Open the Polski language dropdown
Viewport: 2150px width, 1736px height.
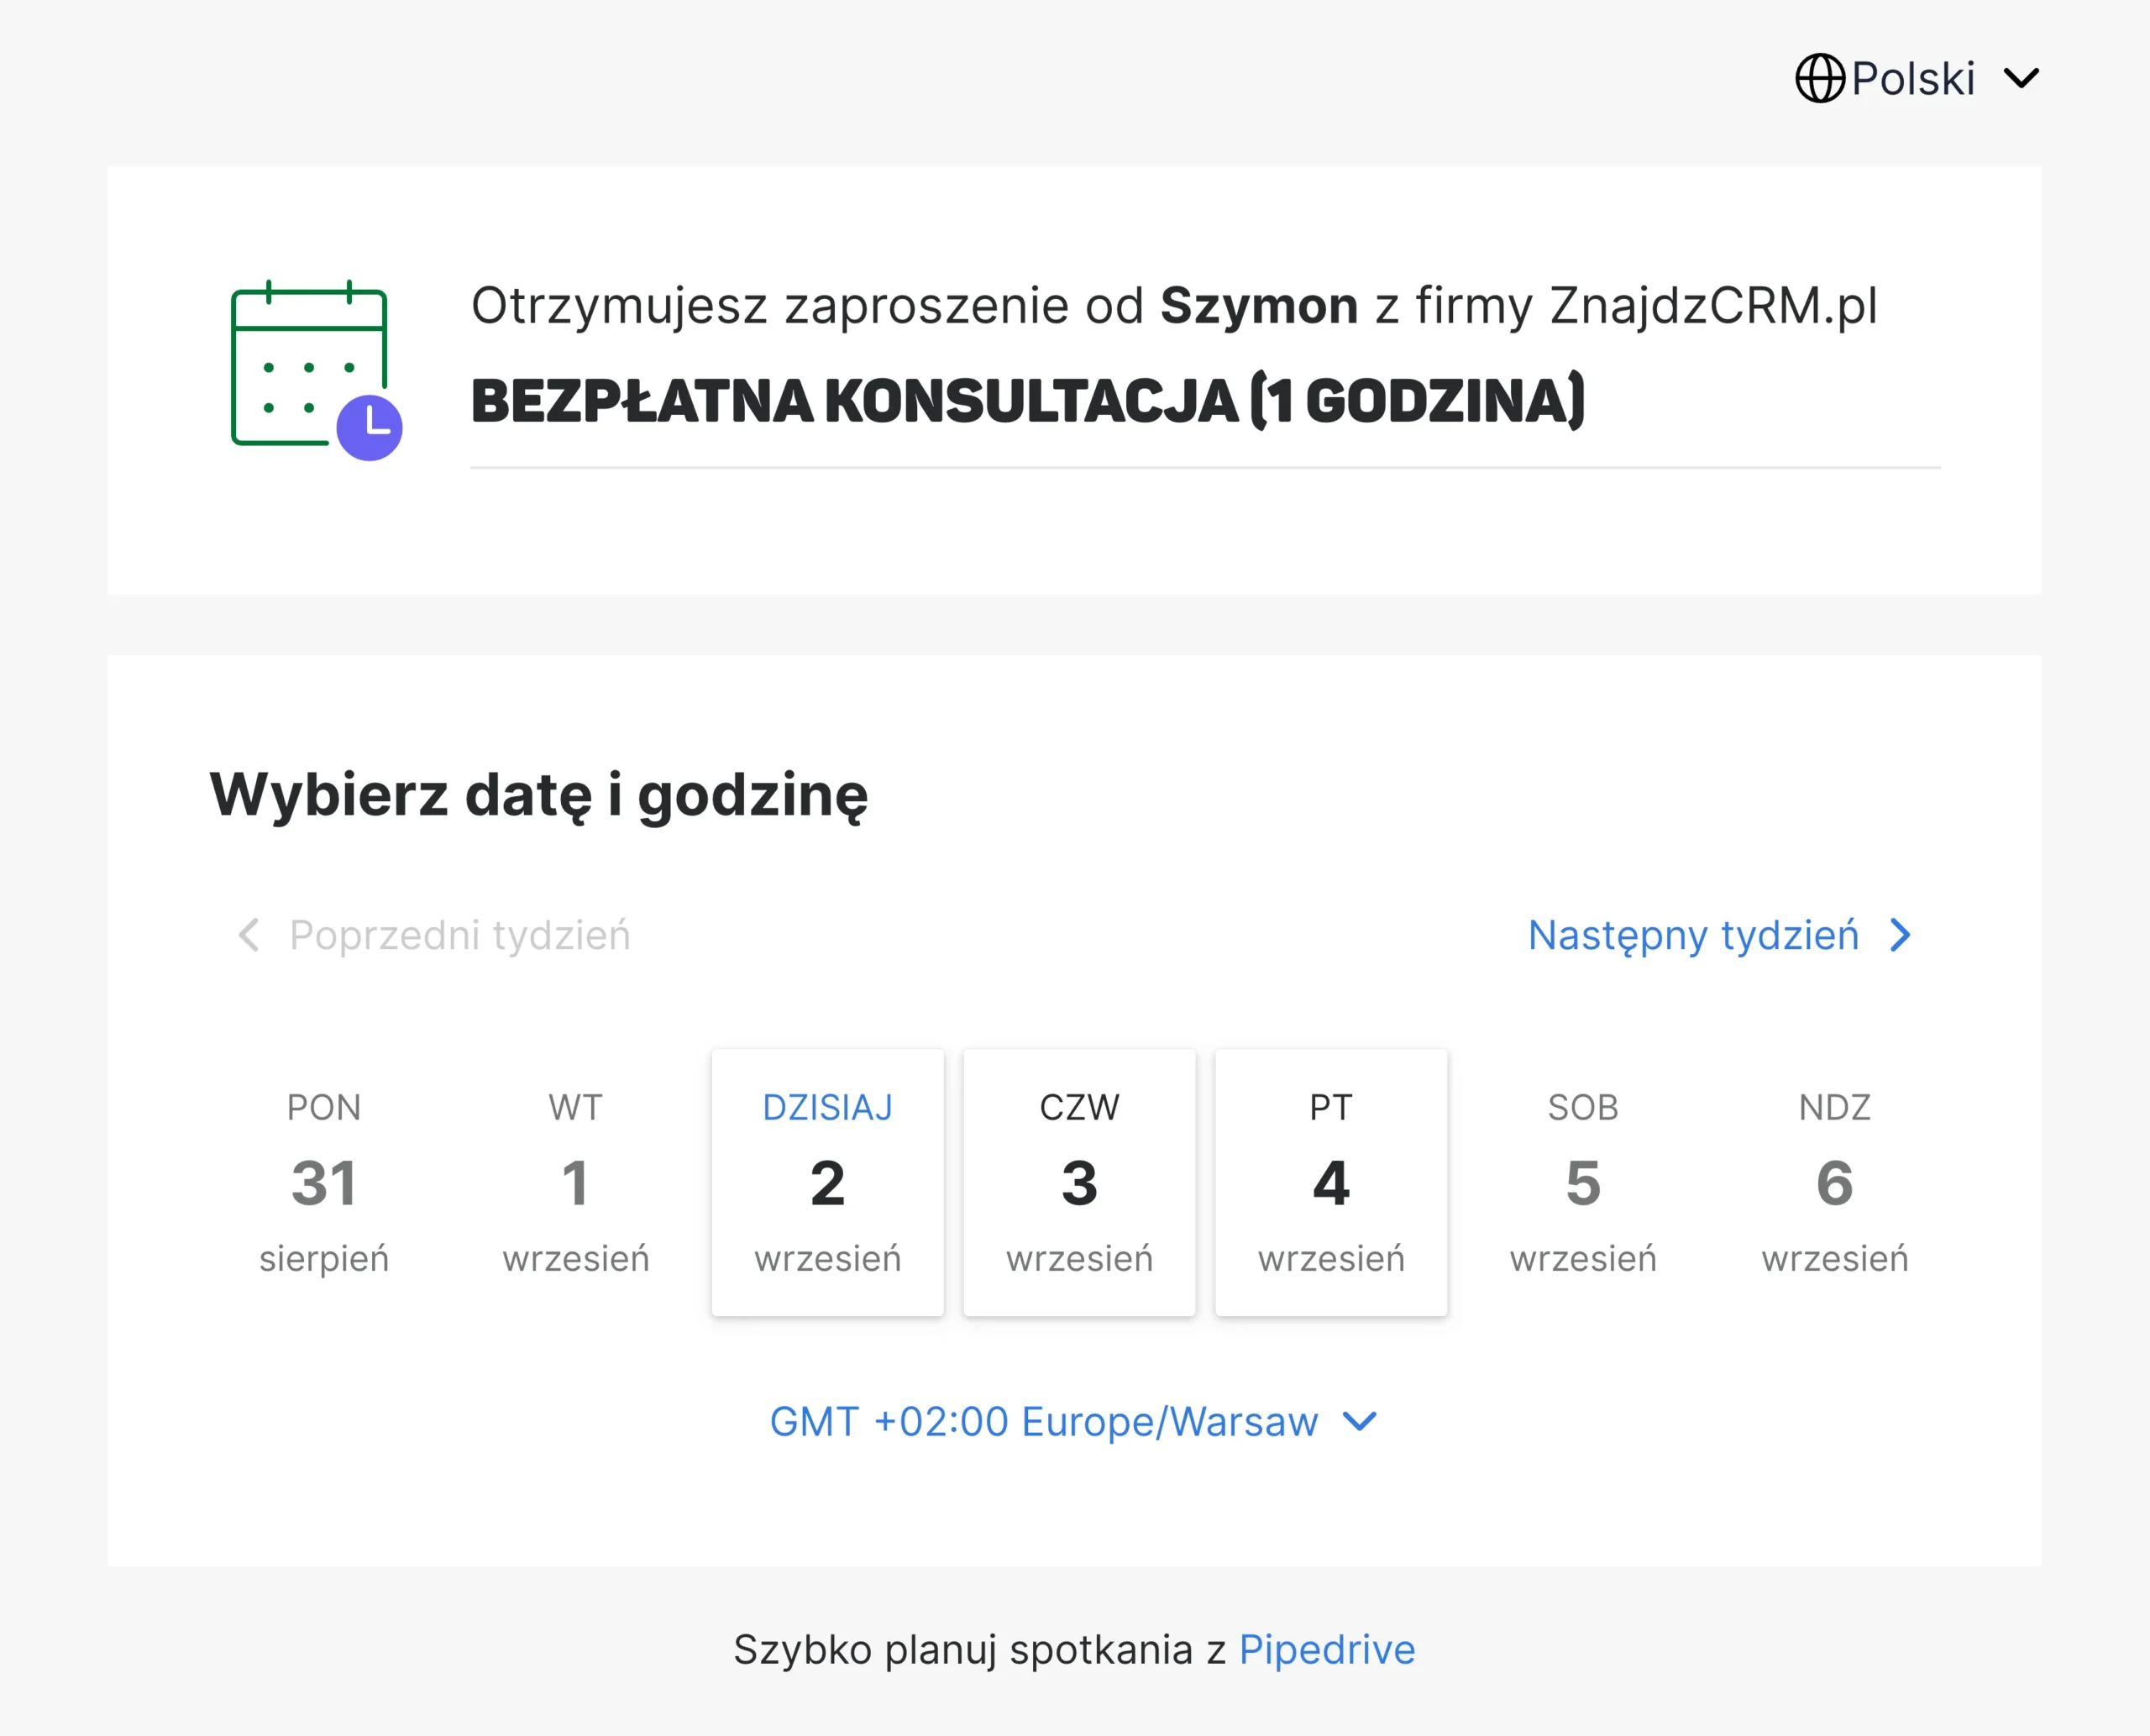pyautogui.click(x=1917, y=78)
